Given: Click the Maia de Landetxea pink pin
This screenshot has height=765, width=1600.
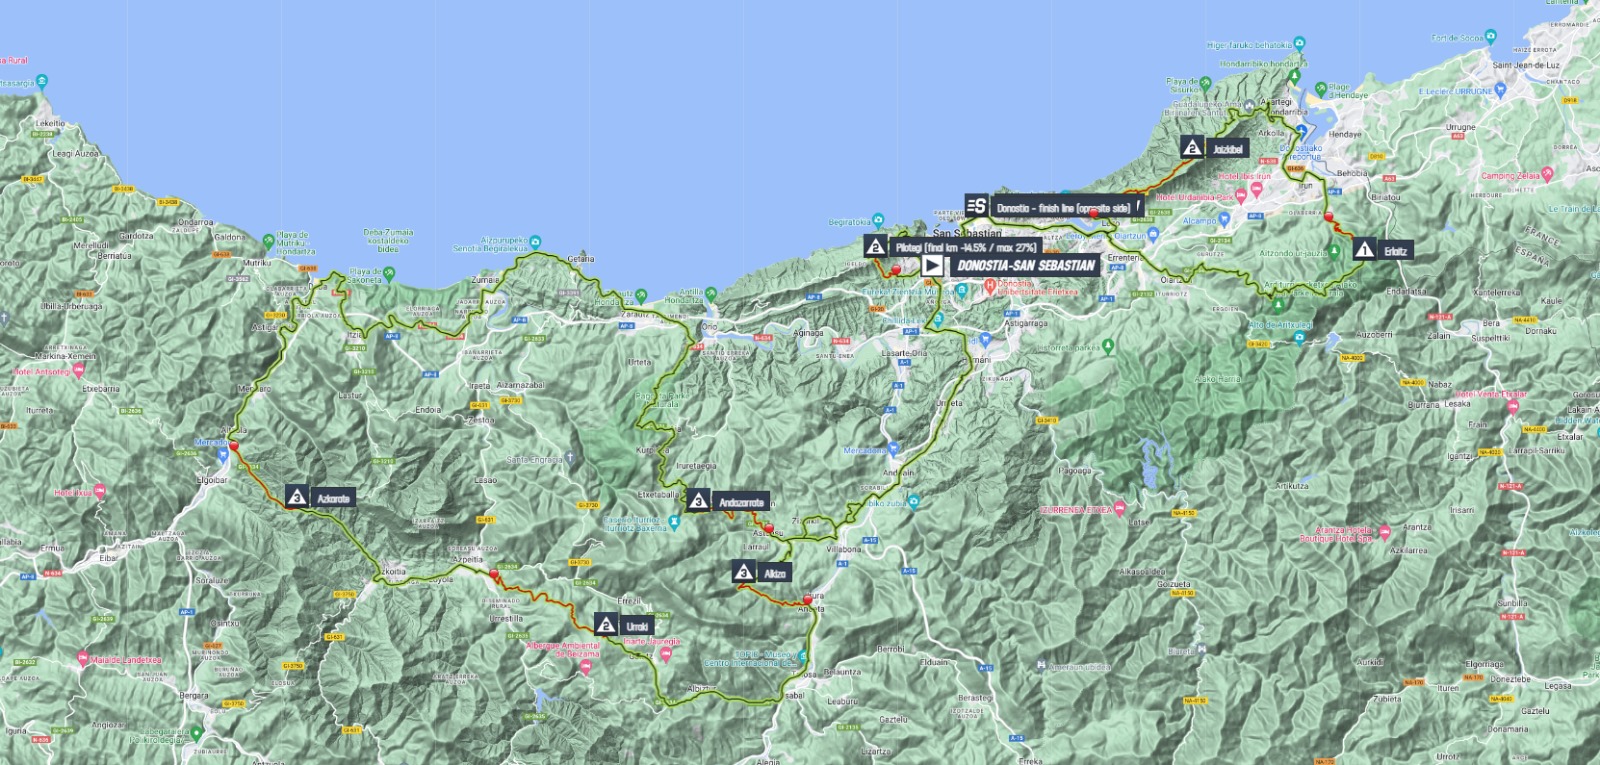Looking at the screenshot, I should click(x=83, y=660).
